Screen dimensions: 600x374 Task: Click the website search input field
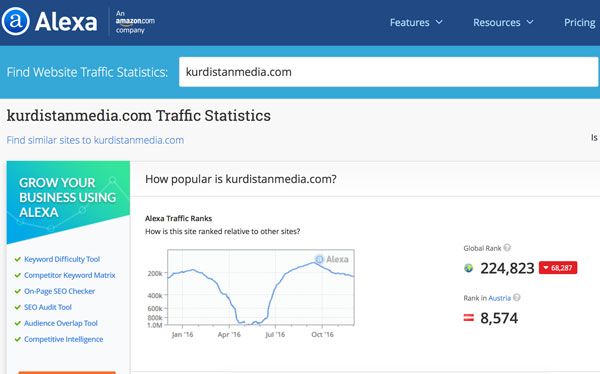388,72
